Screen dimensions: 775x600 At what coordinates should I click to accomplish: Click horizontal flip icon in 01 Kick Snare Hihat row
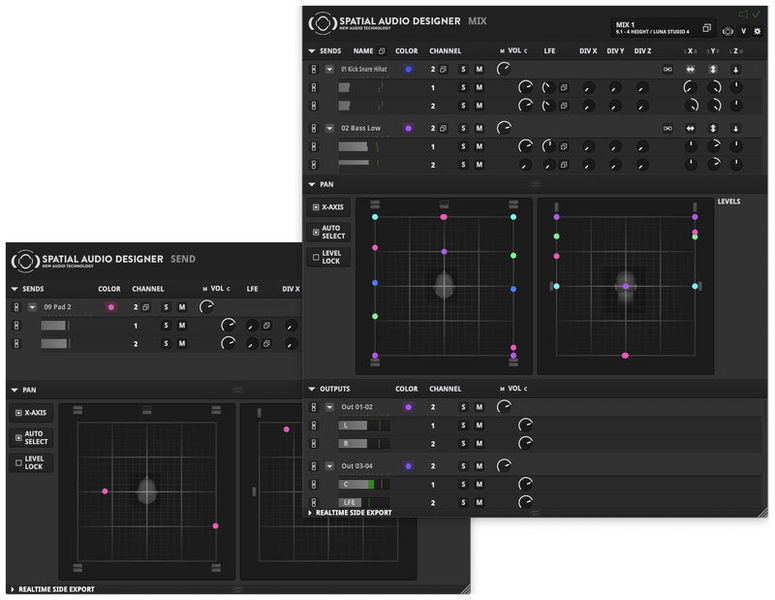pos(690,69)
